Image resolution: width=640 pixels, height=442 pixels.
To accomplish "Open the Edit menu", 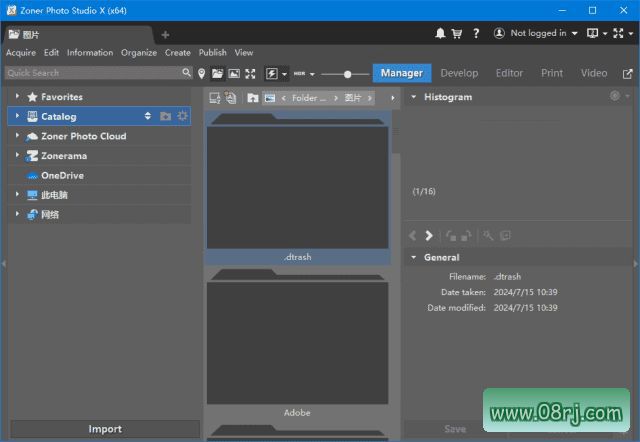I will click(51, 53).
